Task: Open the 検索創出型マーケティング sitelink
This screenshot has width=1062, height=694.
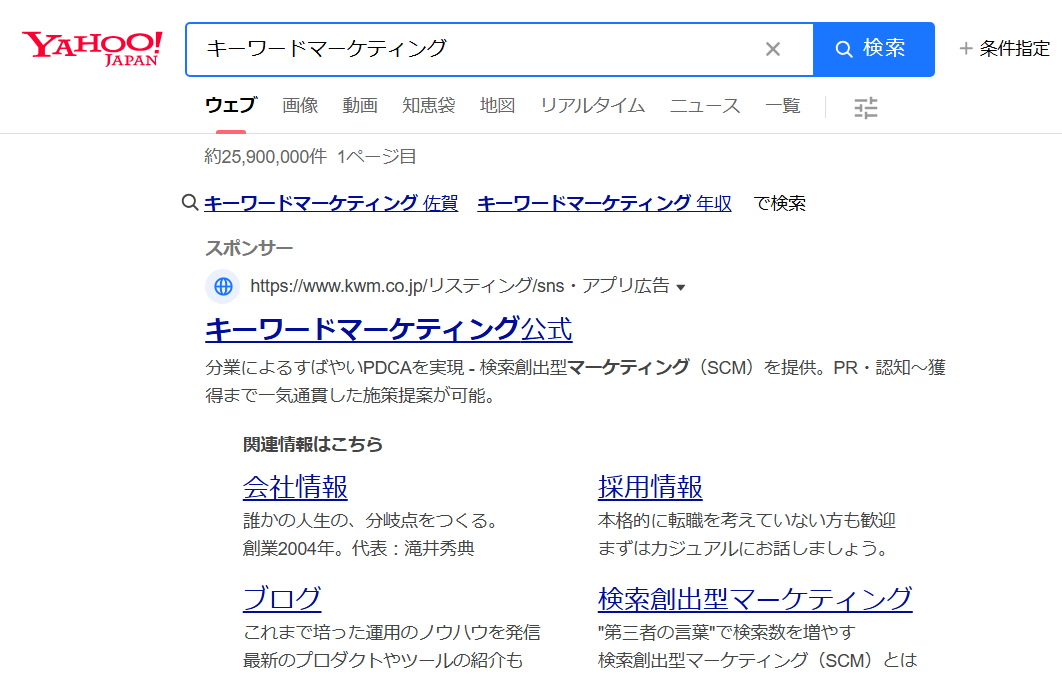Action: (x=755, y=599)
